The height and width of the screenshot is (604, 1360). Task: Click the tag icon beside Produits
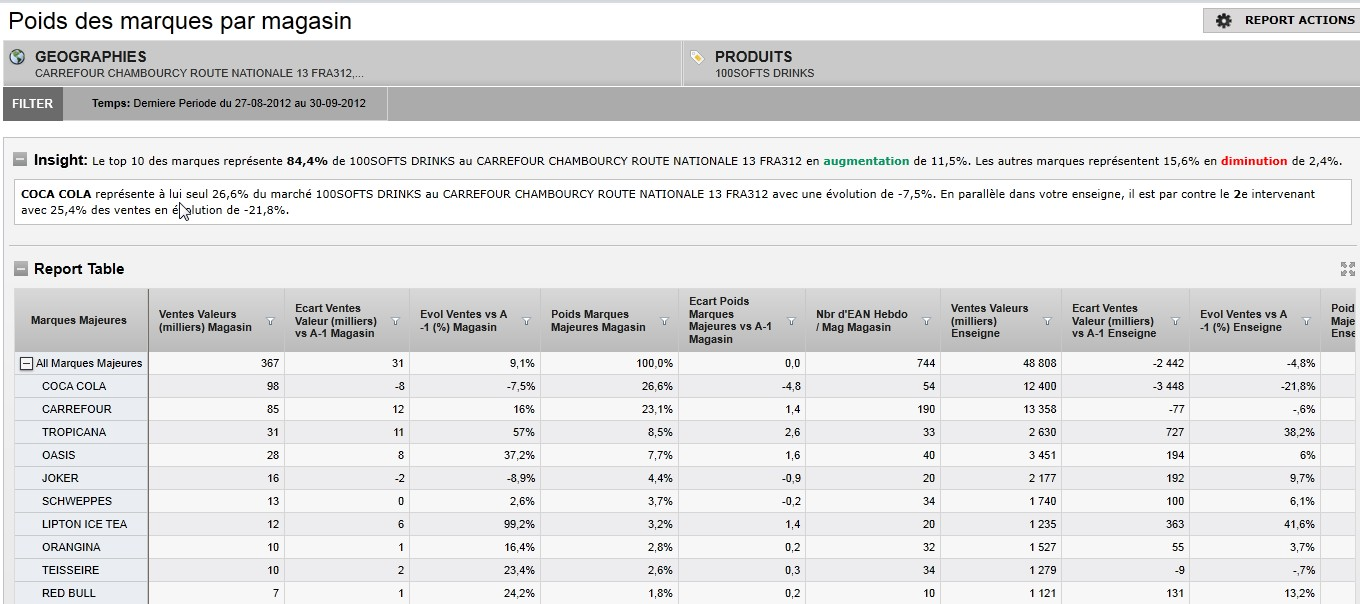pyautogui.click(x=697, y=57)
